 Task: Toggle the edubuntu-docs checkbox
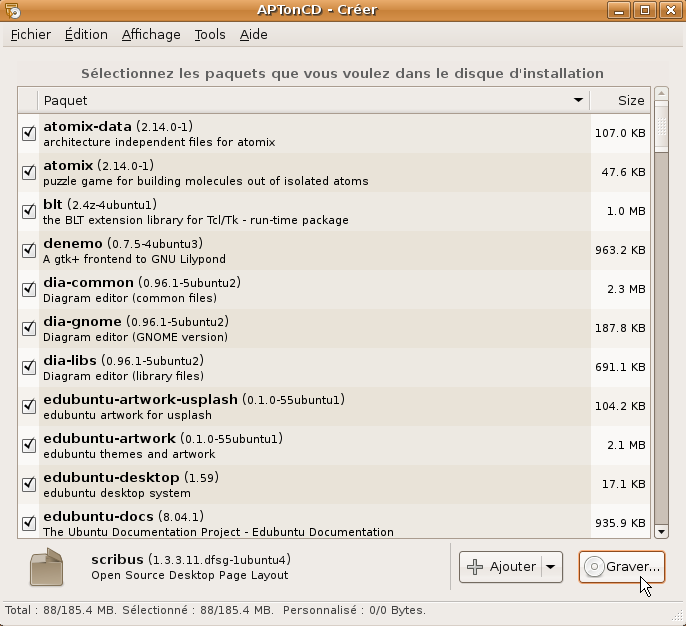29,522
